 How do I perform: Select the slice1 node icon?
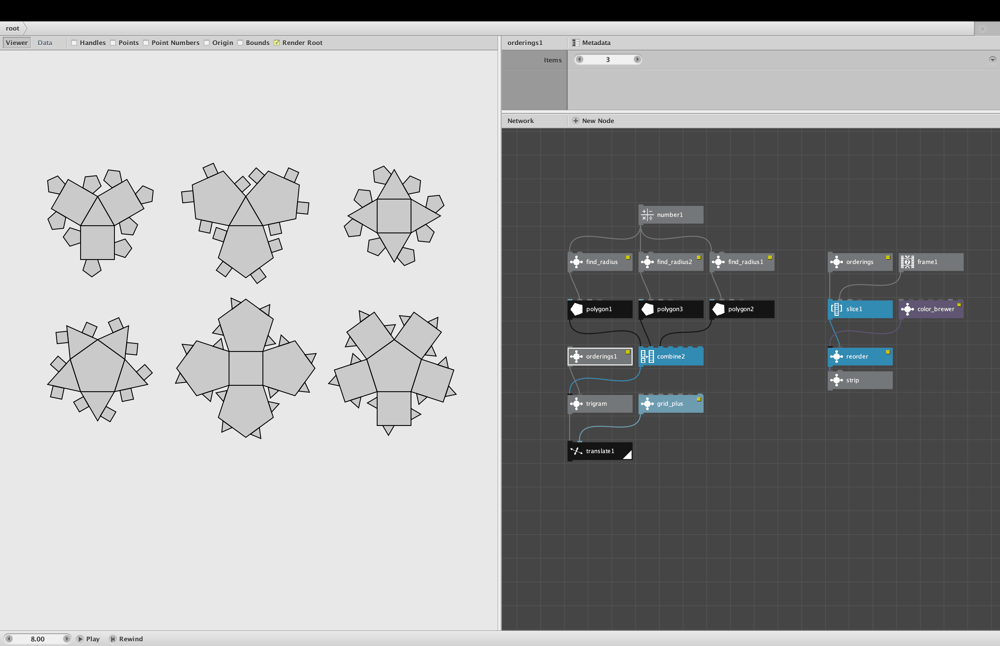click(836, 309)
